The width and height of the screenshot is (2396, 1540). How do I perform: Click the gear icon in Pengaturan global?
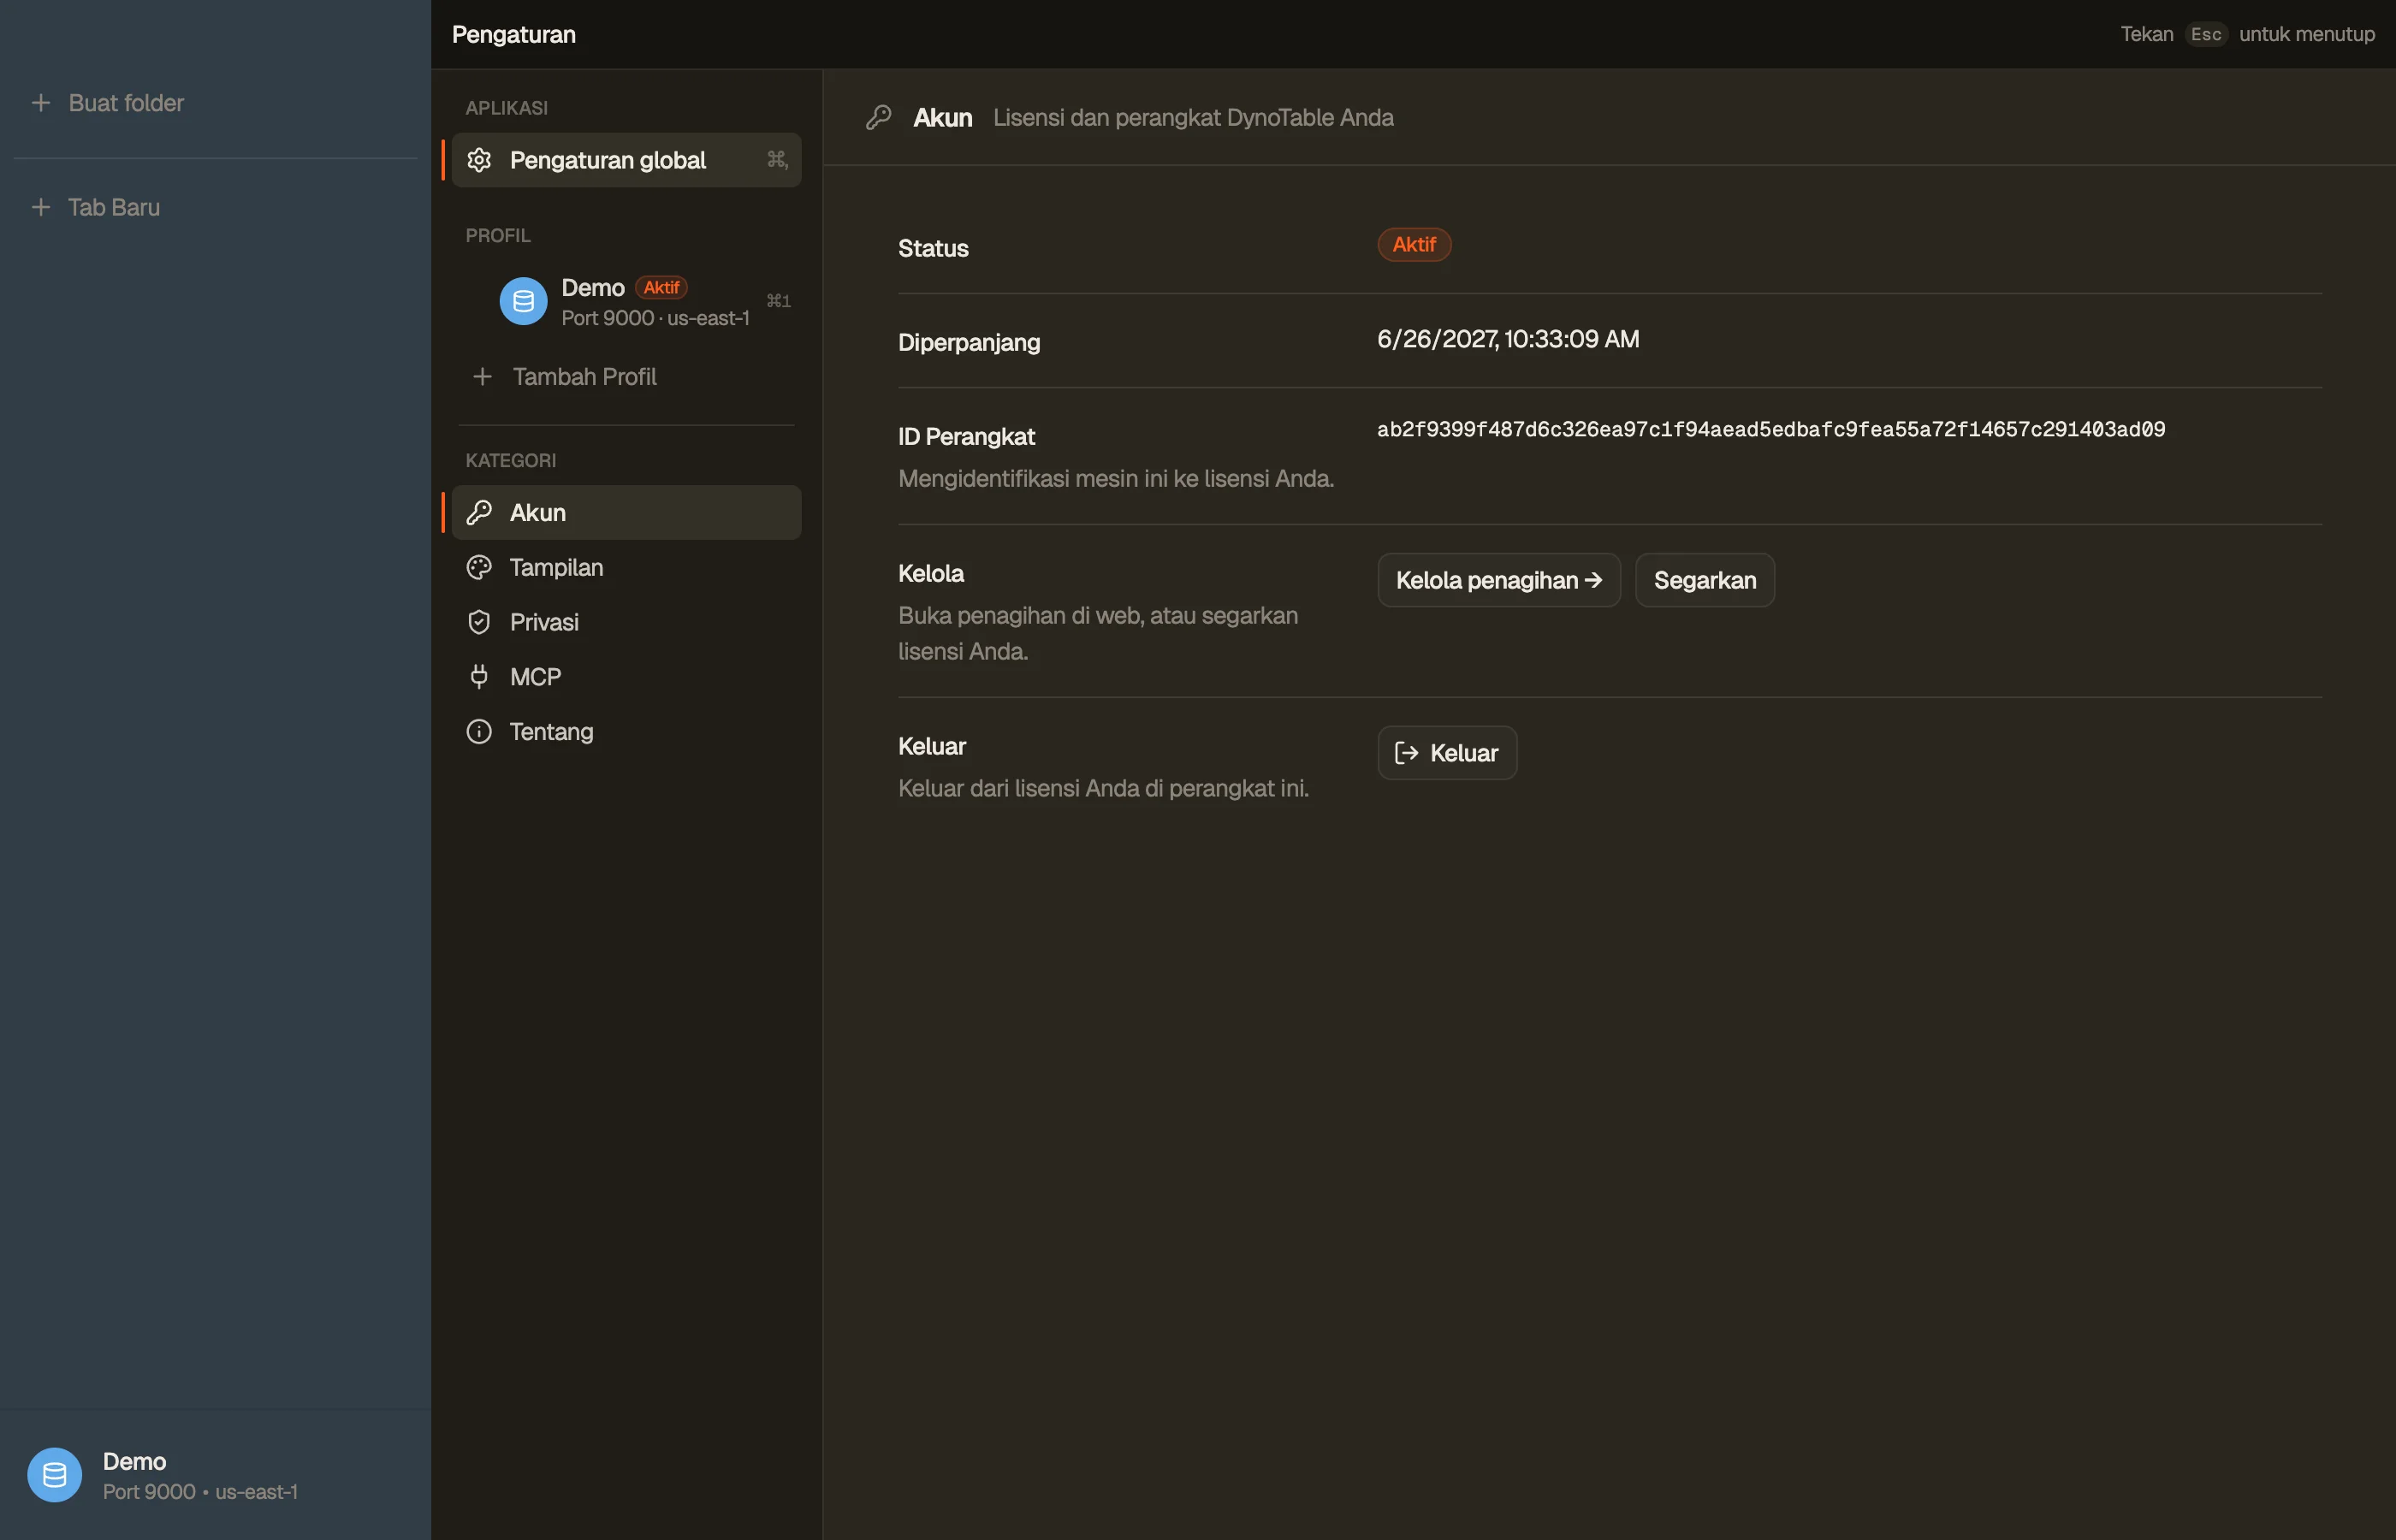(x=479, y=160)
